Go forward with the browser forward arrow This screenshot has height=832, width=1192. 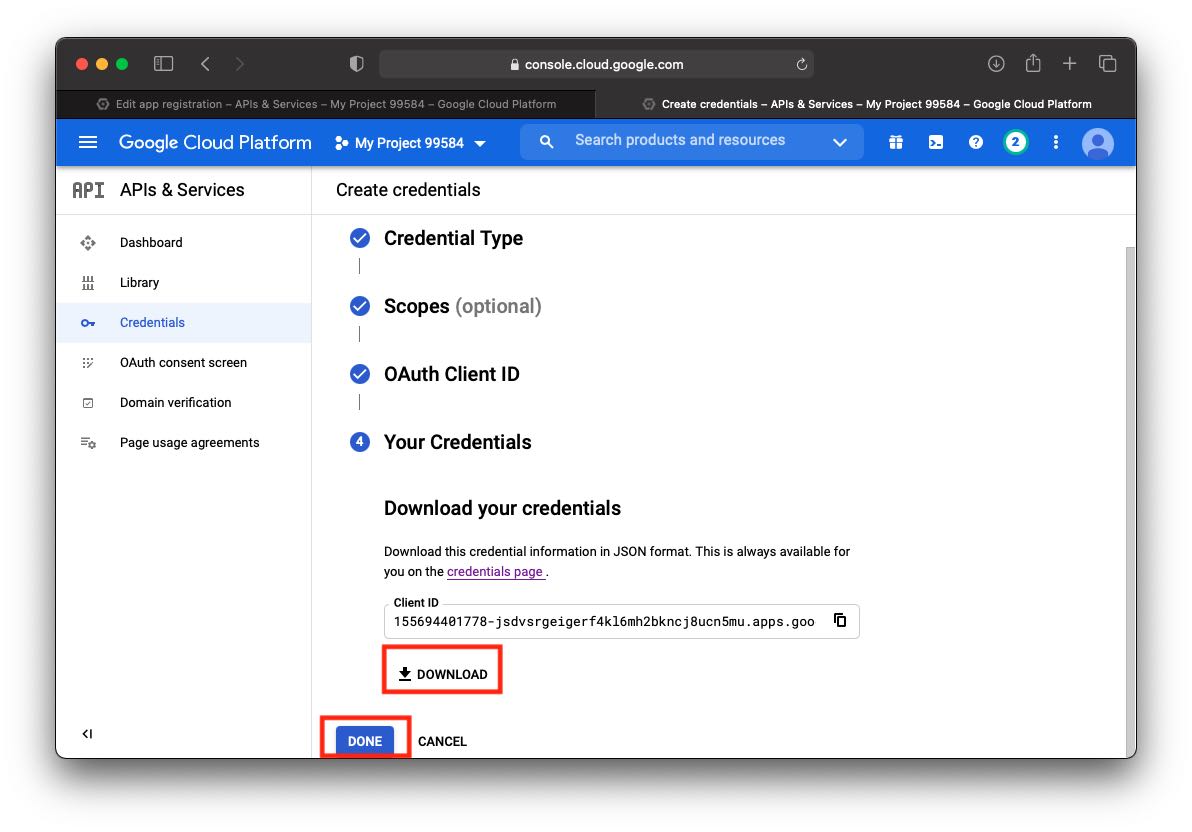tap(239, 64)
